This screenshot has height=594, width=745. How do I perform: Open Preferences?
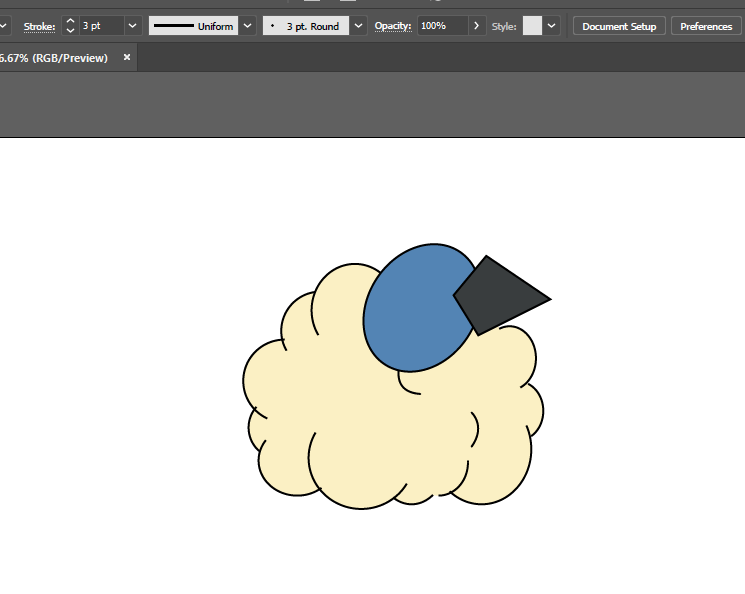706,26
